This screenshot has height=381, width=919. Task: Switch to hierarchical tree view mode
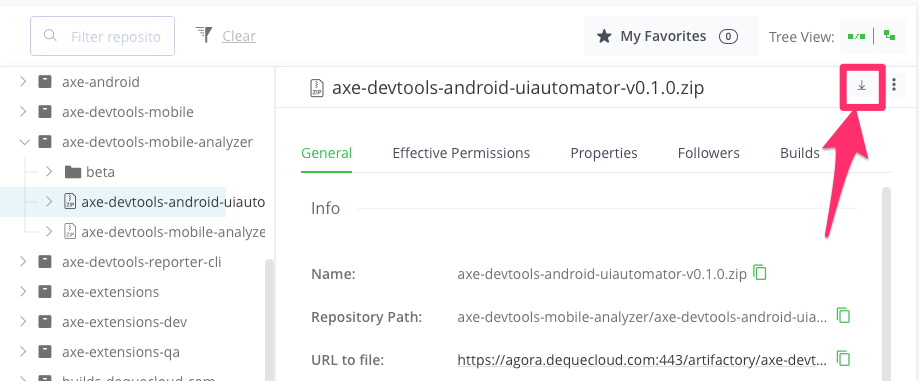(x=890, y=36)
